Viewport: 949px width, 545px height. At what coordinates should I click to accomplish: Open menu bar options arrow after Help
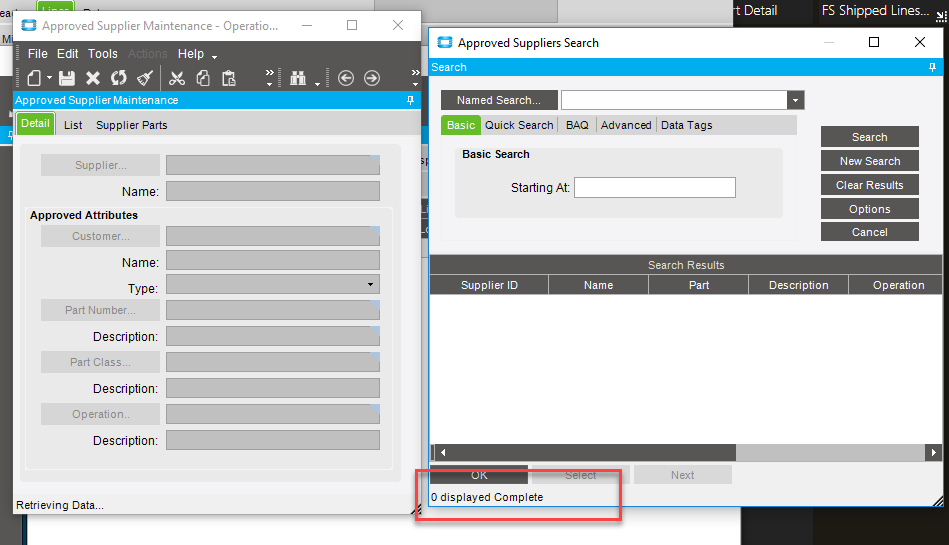(214, 57)
